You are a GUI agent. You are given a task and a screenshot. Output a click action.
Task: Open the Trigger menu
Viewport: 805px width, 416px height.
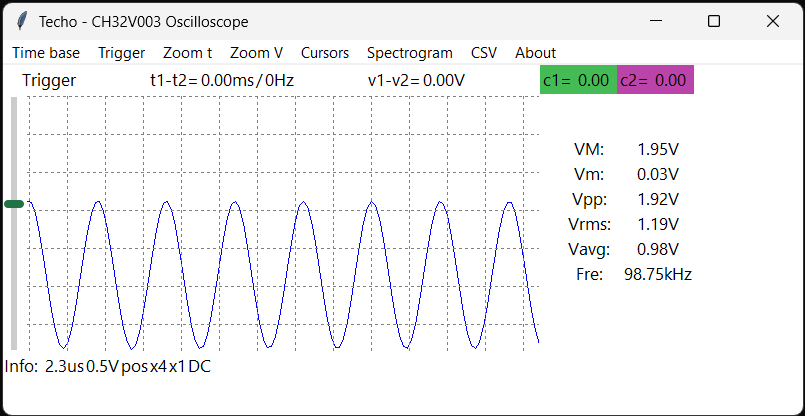122,53
